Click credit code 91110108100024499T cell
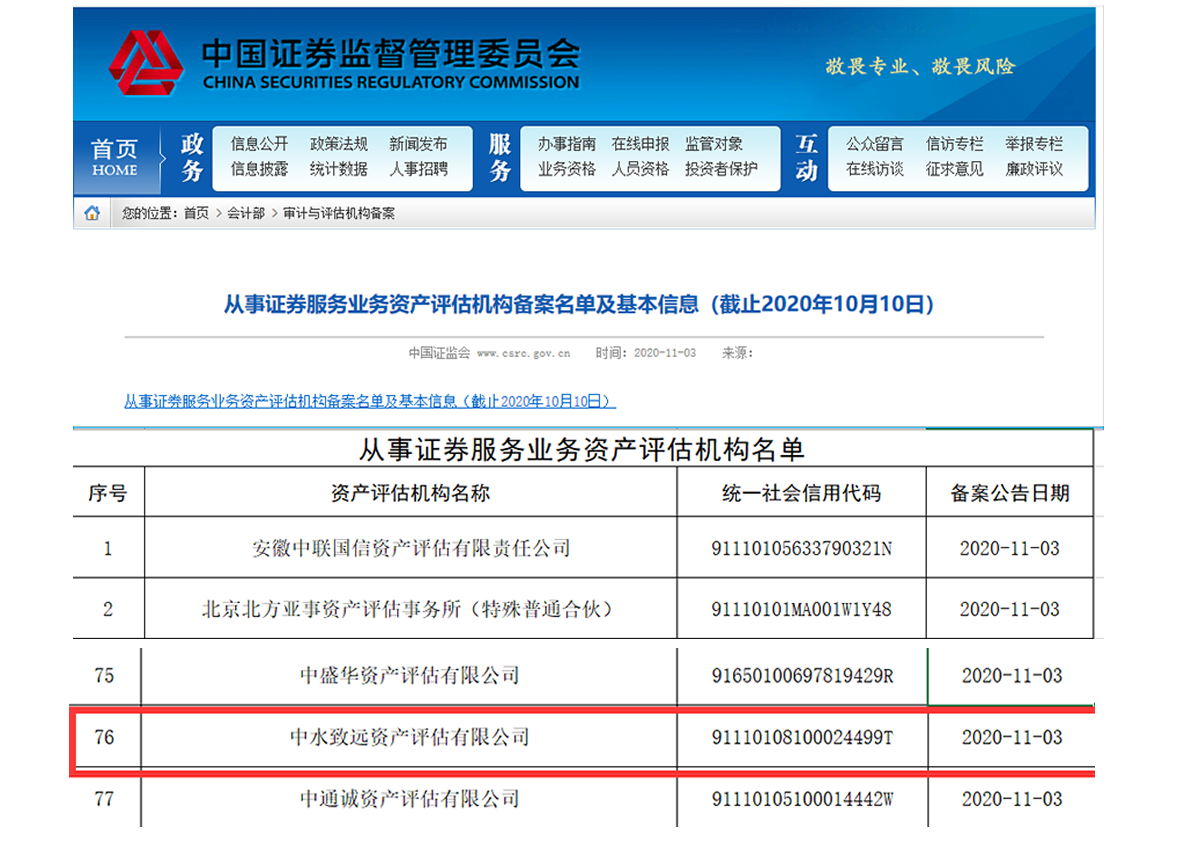This screenshot has height=850, width=1181. pyautogui.click(x=801, y=738)
